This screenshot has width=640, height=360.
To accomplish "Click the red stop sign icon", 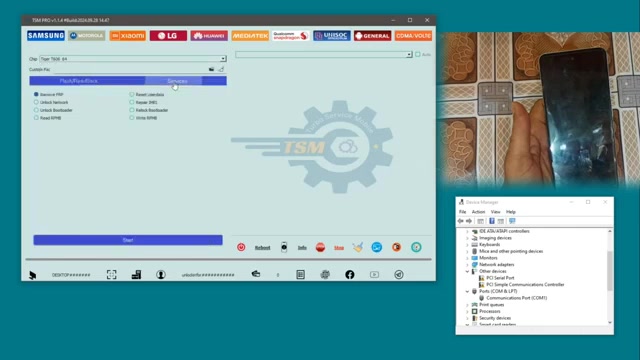I will (x=320, y=247).
